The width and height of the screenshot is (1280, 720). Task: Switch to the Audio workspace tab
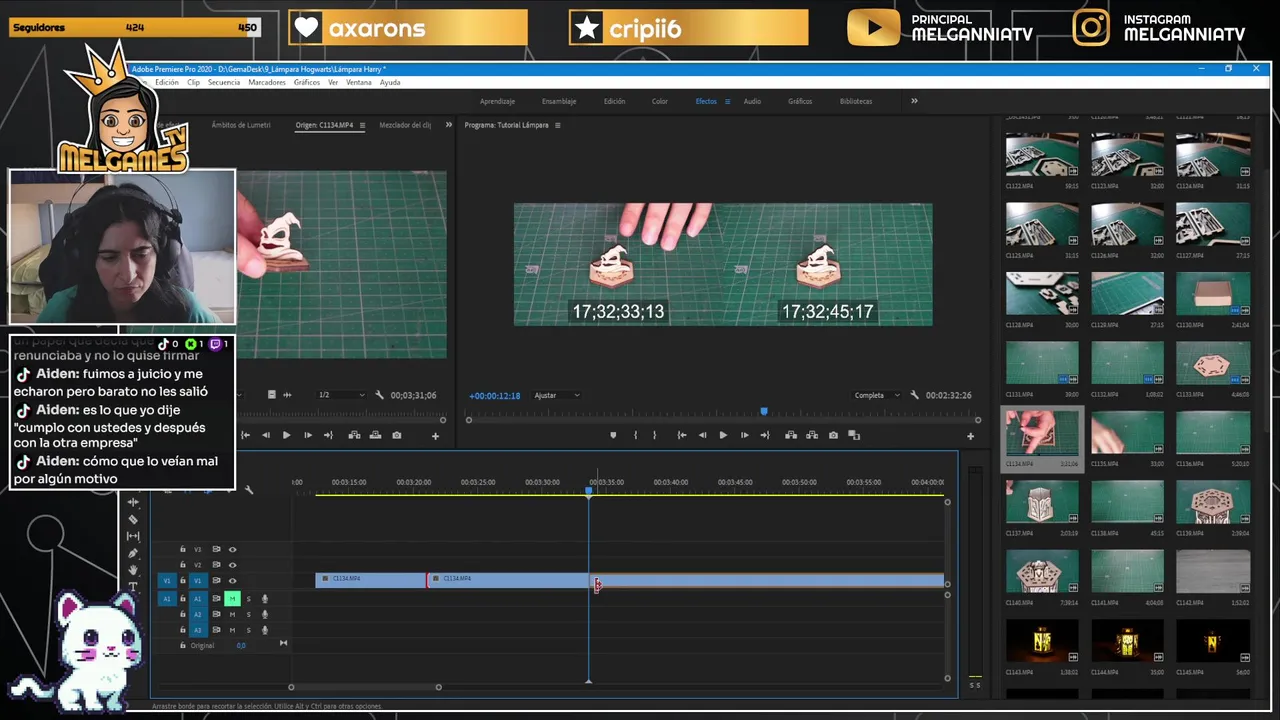[752, 101]
